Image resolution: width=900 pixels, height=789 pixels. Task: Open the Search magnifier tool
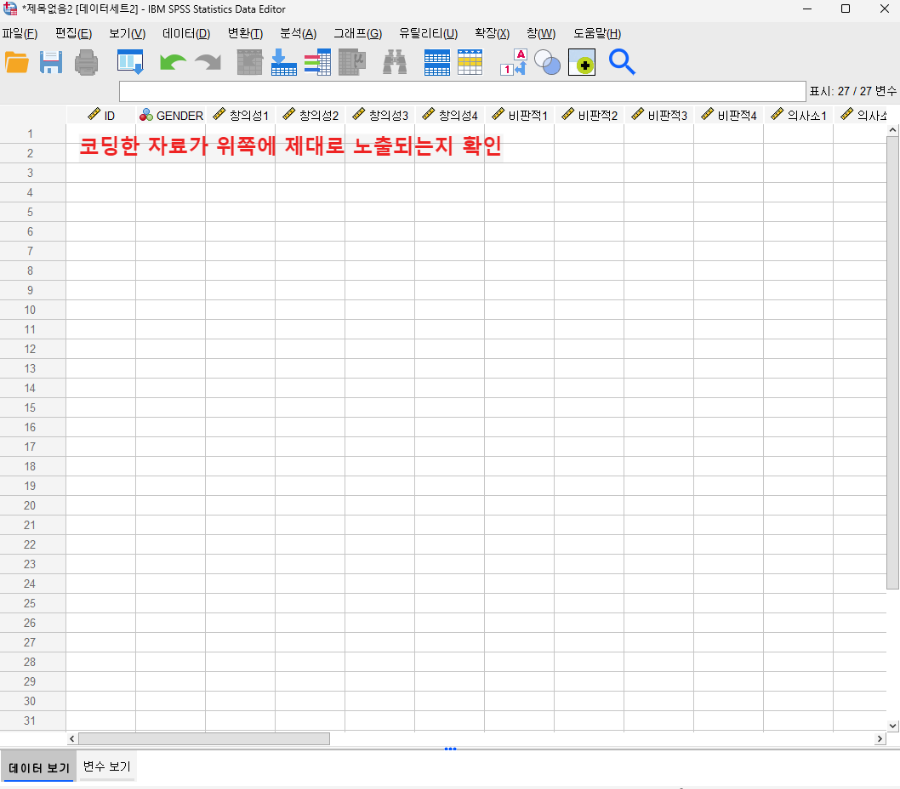click(x=622, y=62)
